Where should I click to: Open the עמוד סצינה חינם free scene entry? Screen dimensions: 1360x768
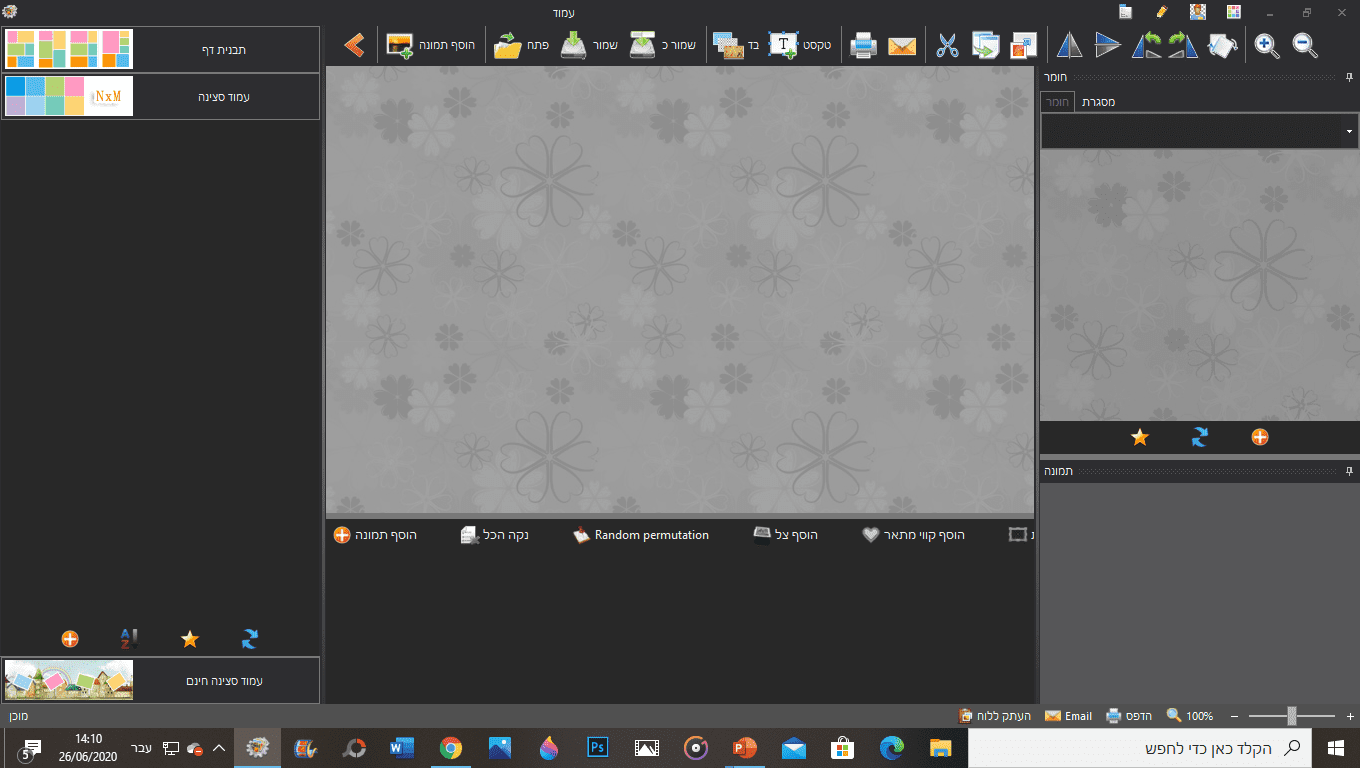tap(161, 680)
